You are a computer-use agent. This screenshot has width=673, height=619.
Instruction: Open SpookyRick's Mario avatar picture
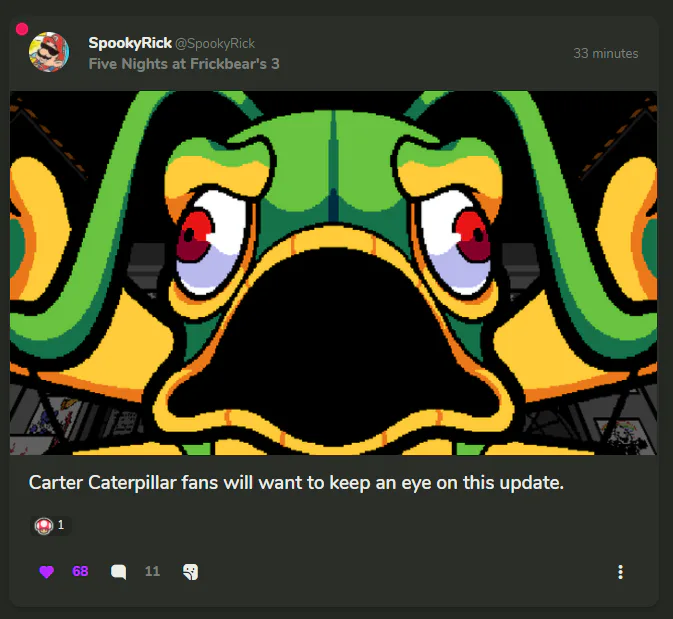(49, 52)
